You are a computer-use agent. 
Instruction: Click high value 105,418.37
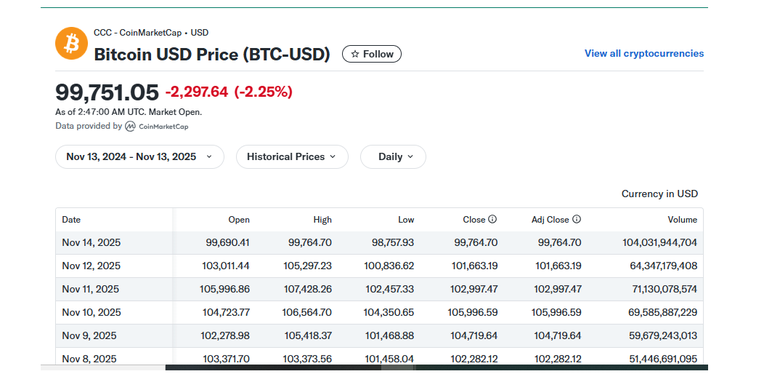pos(308,335)
